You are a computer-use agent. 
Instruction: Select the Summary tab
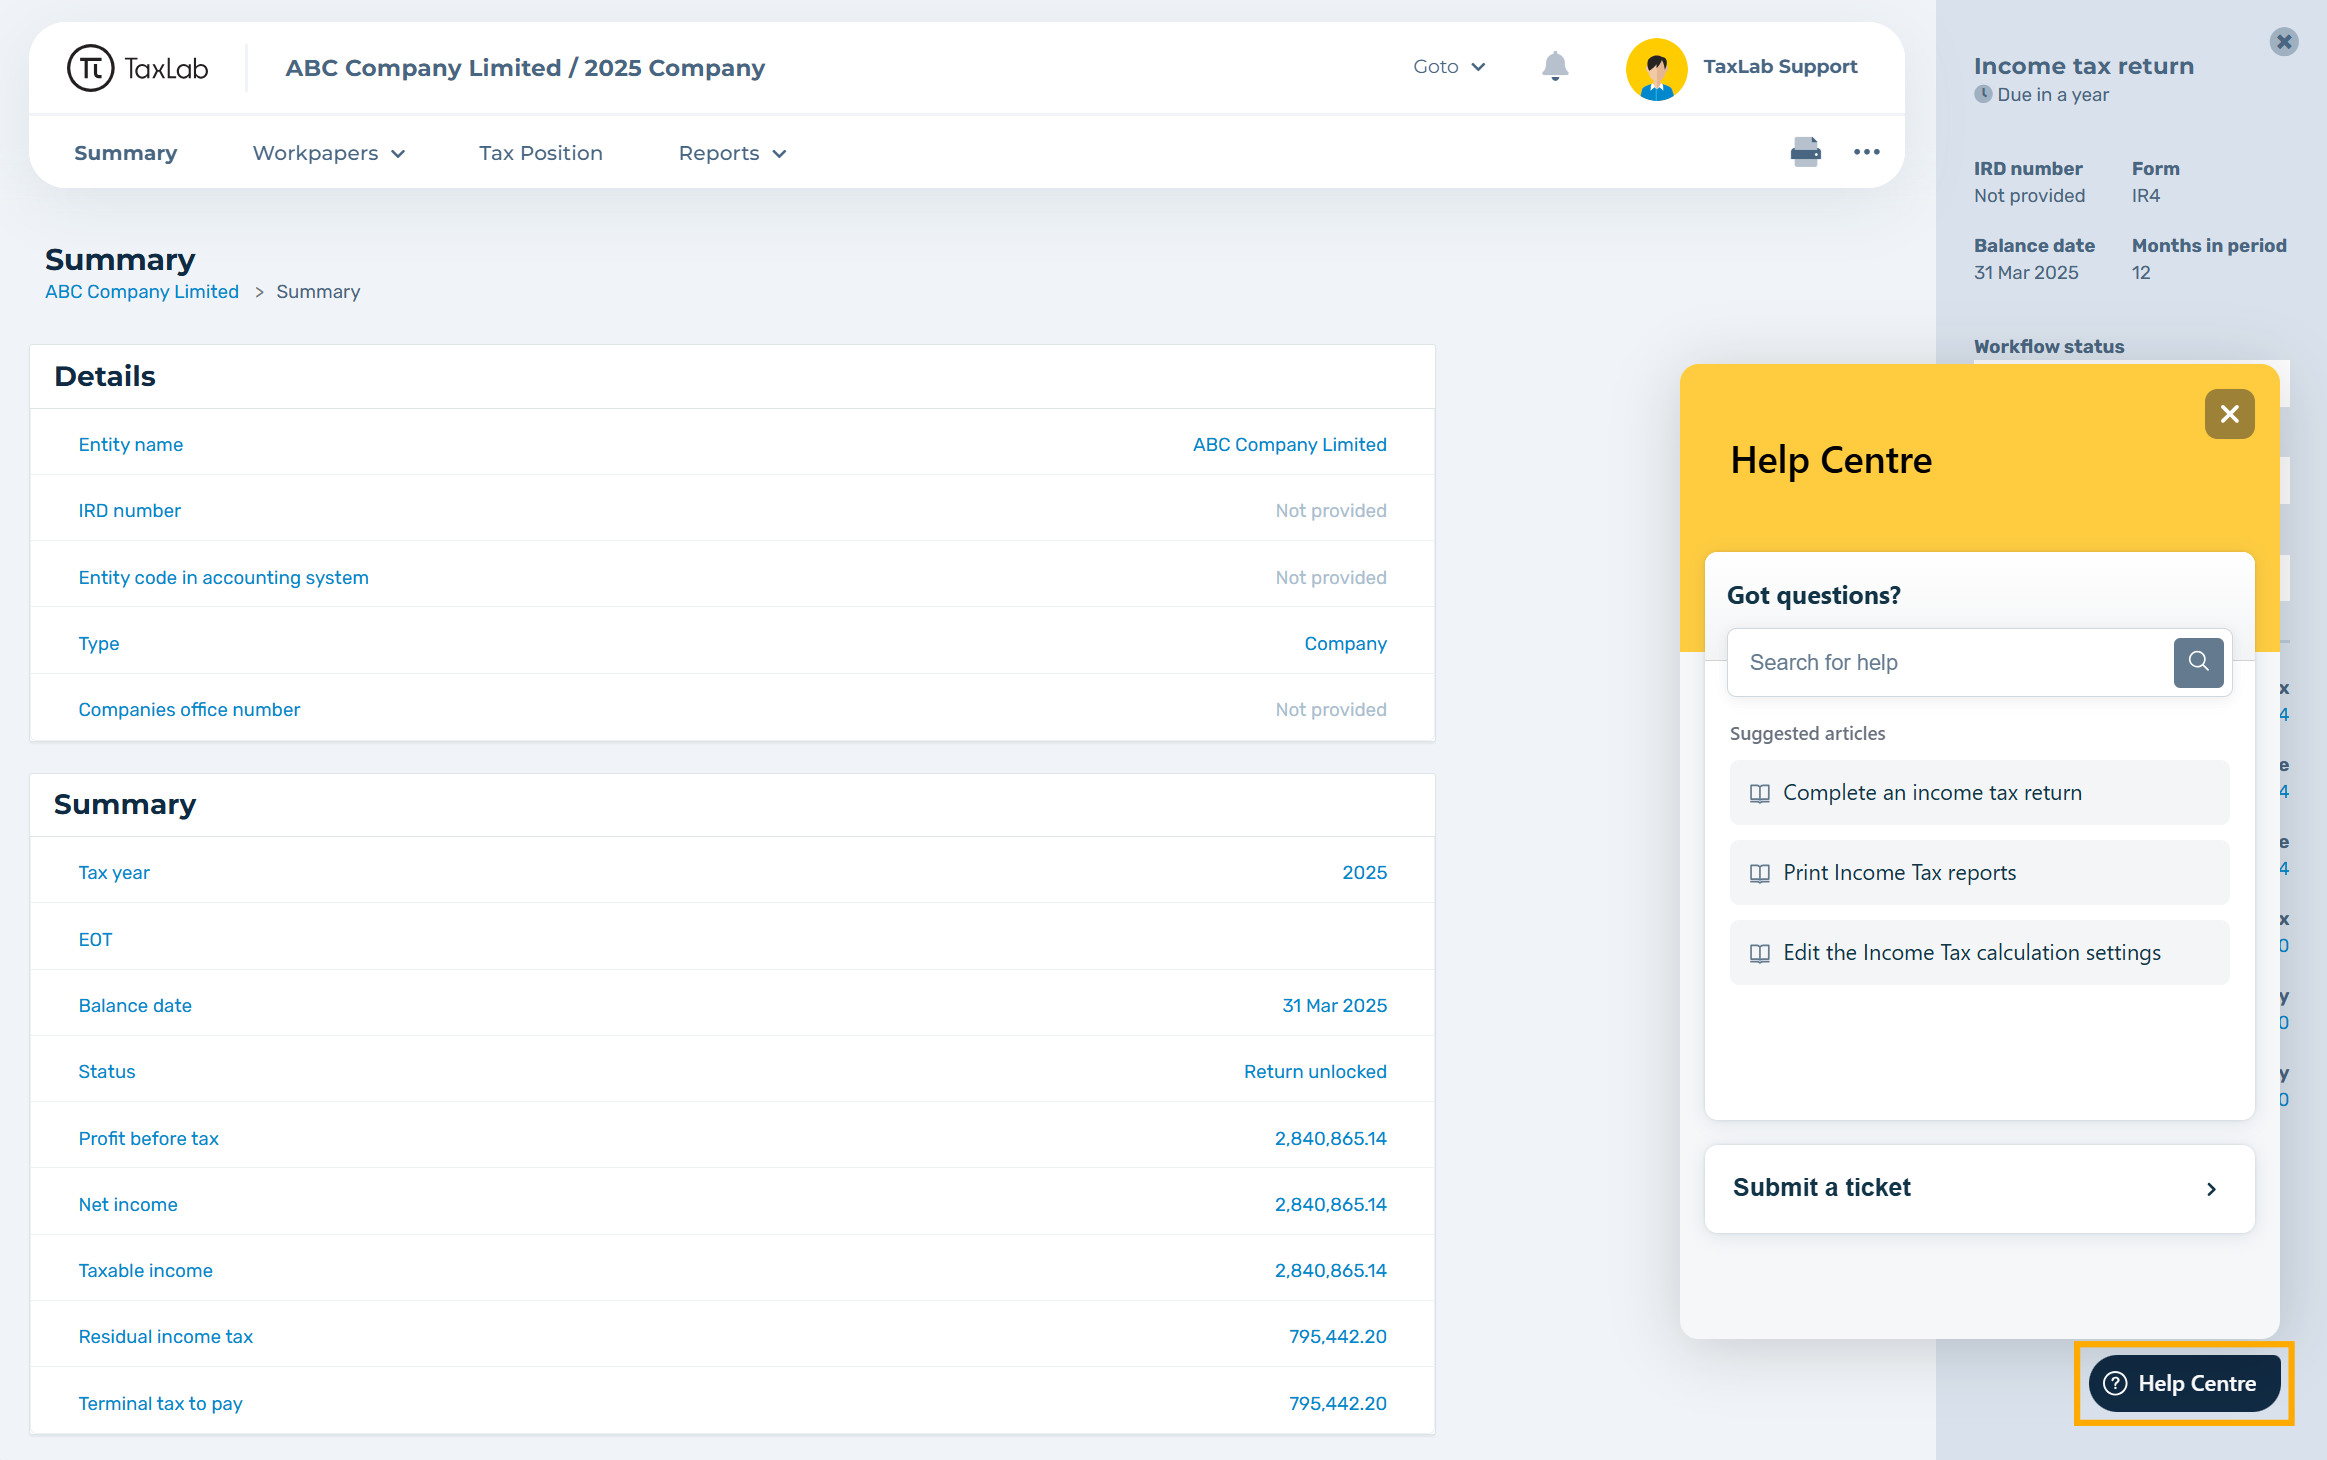click(x=125, y=153)
